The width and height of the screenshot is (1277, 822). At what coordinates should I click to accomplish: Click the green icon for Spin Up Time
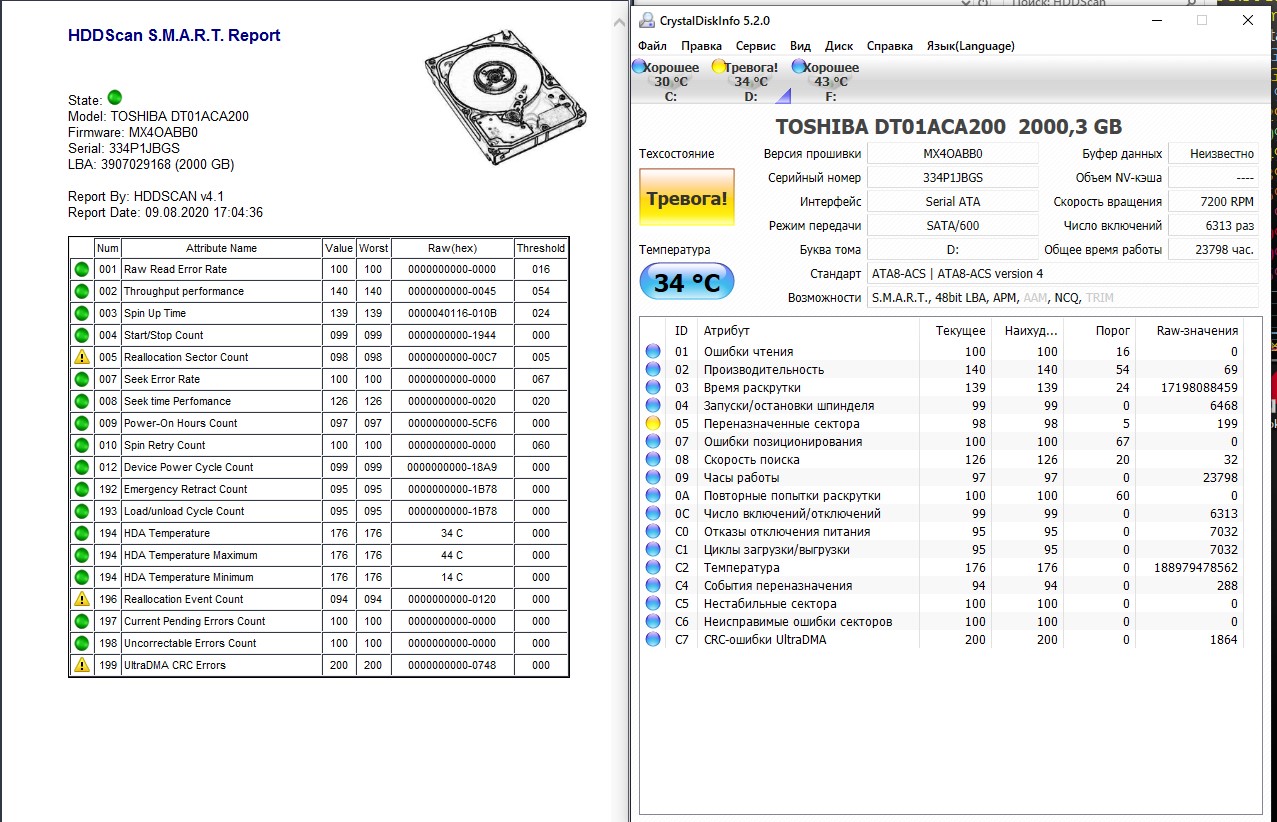(81, 313)
